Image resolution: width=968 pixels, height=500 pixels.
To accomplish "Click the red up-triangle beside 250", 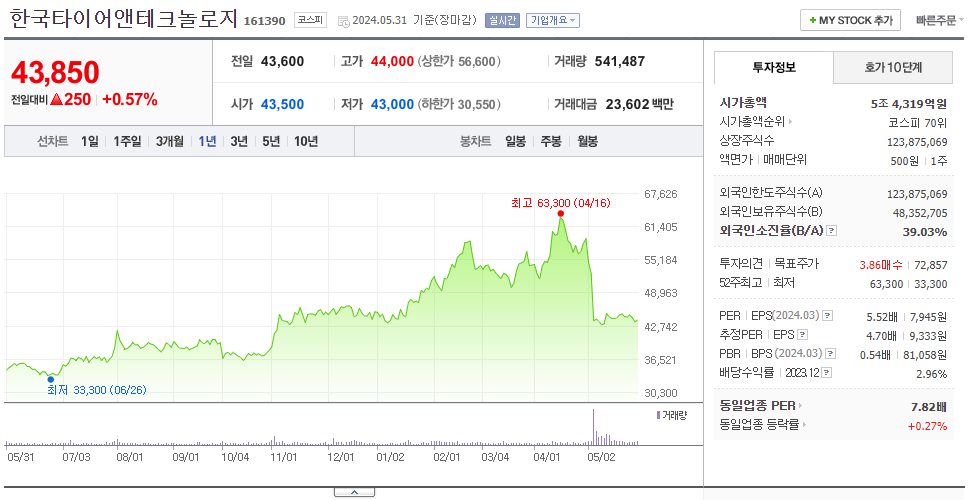I will [x=56, y=99].
